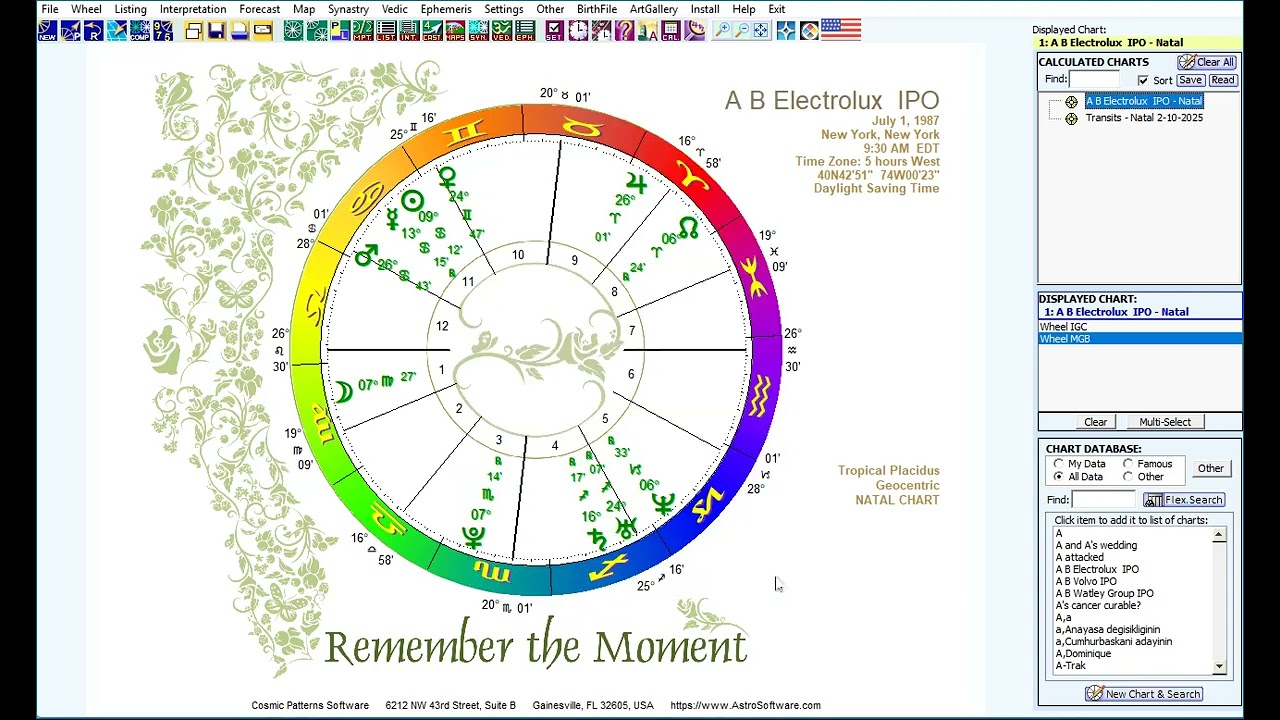
Task: Click database list scrollbar up arrow
Action: click(1219, 536)
